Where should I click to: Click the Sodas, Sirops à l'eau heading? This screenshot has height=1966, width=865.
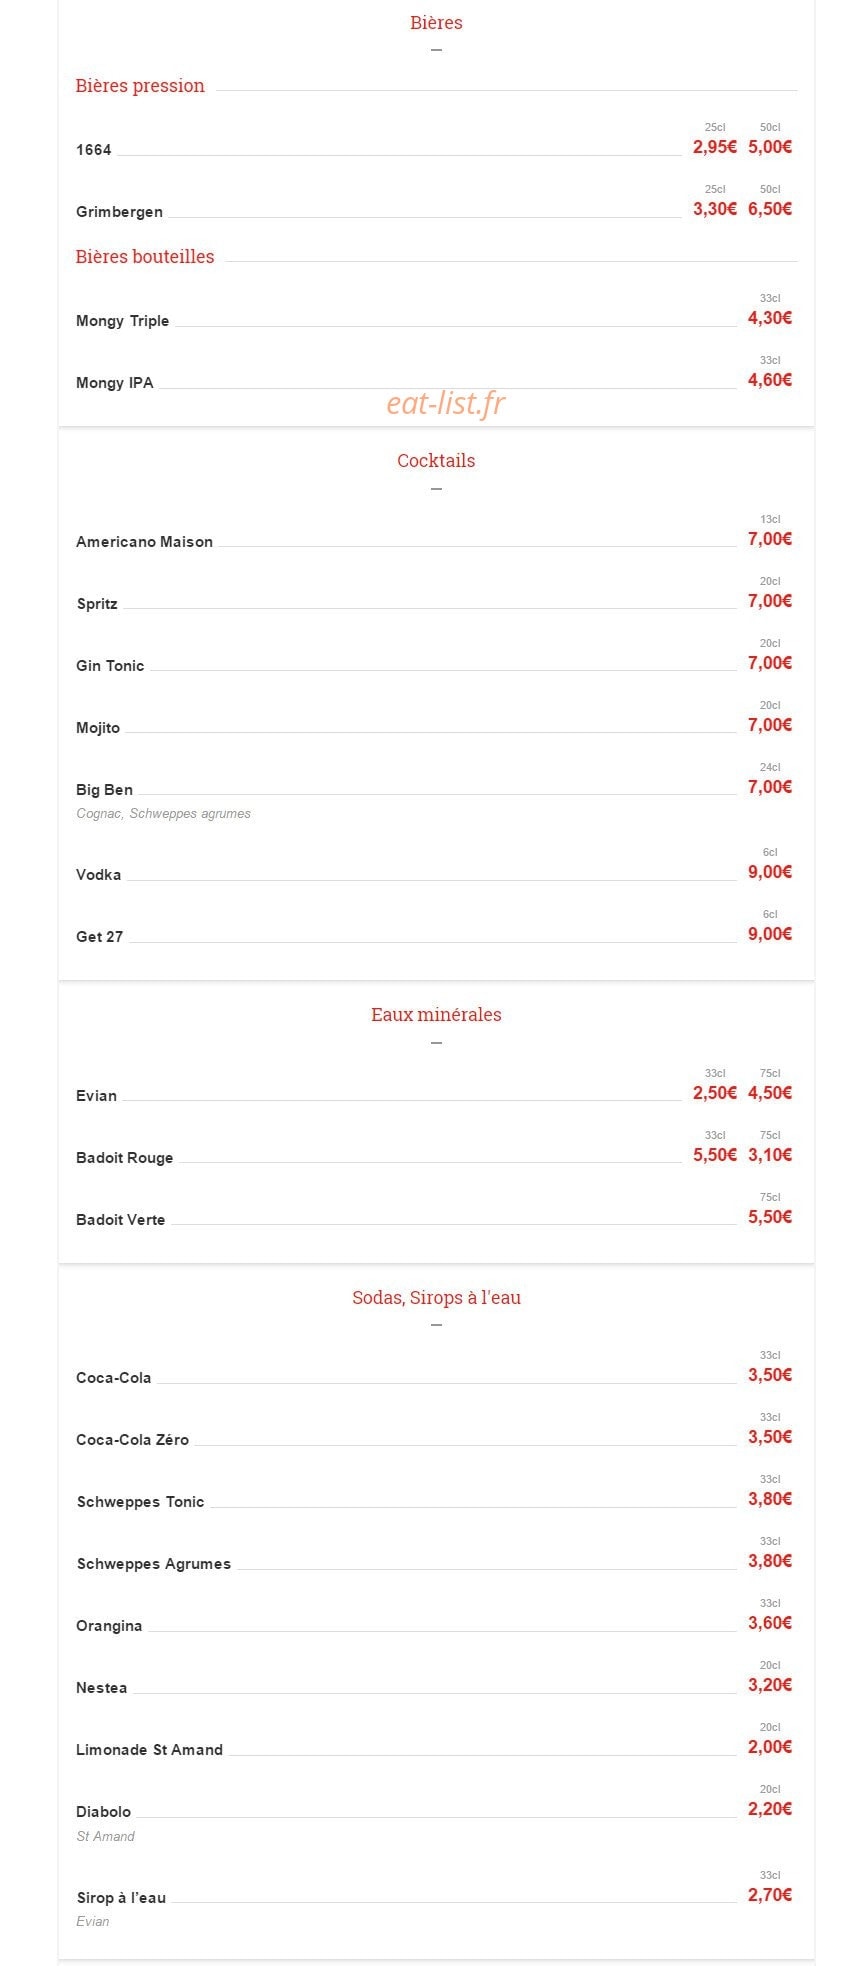[436, 1298]
